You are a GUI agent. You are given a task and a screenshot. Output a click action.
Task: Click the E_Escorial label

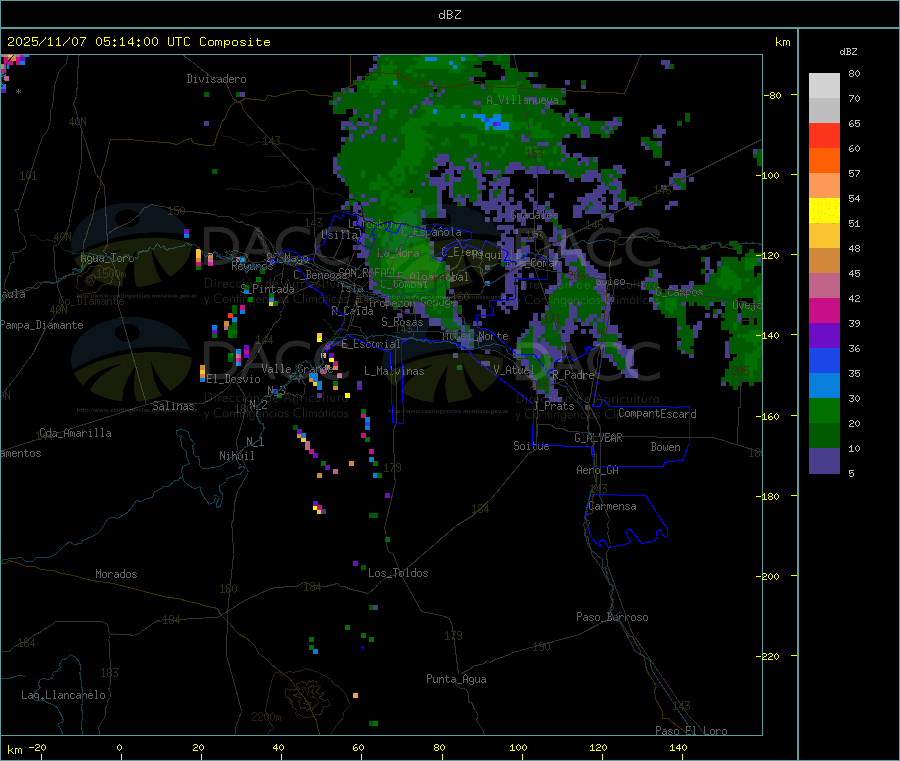(371, 344)
